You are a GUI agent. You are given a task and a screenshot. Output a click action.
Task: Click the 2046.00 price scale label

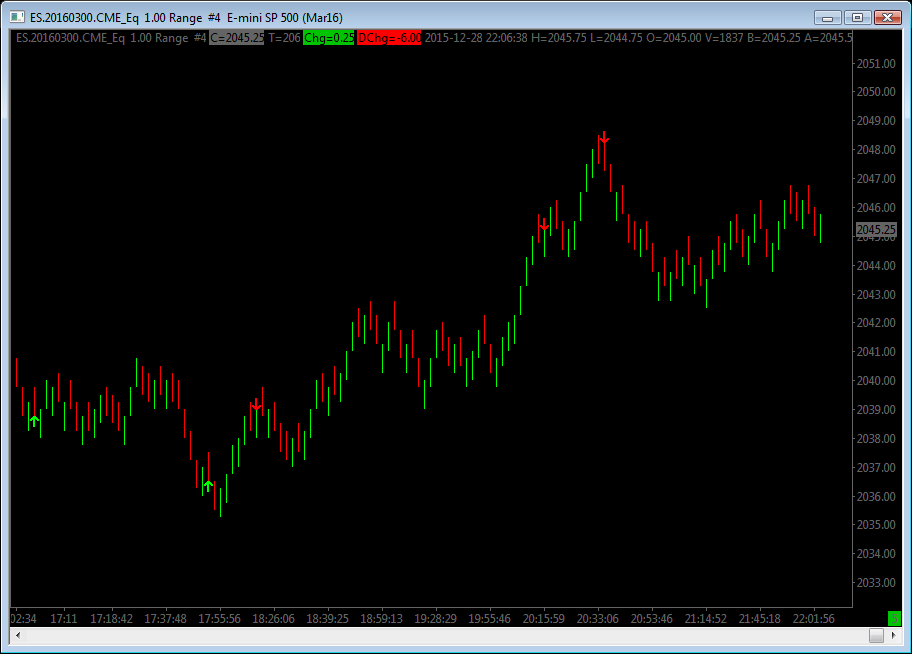click(x=876, y=208)
